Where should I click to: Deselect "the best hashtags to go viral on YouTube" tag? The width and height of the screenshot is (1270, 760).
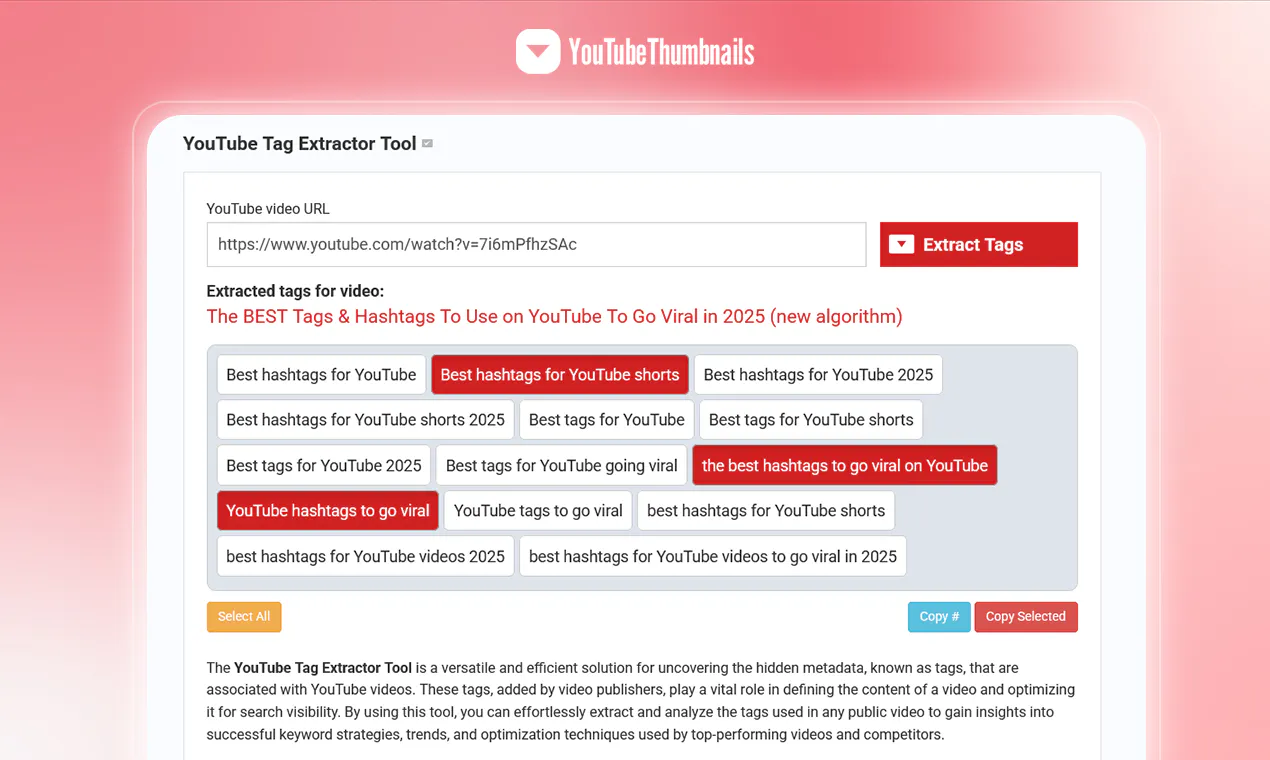pyautogui.click(x=845, y=465)
